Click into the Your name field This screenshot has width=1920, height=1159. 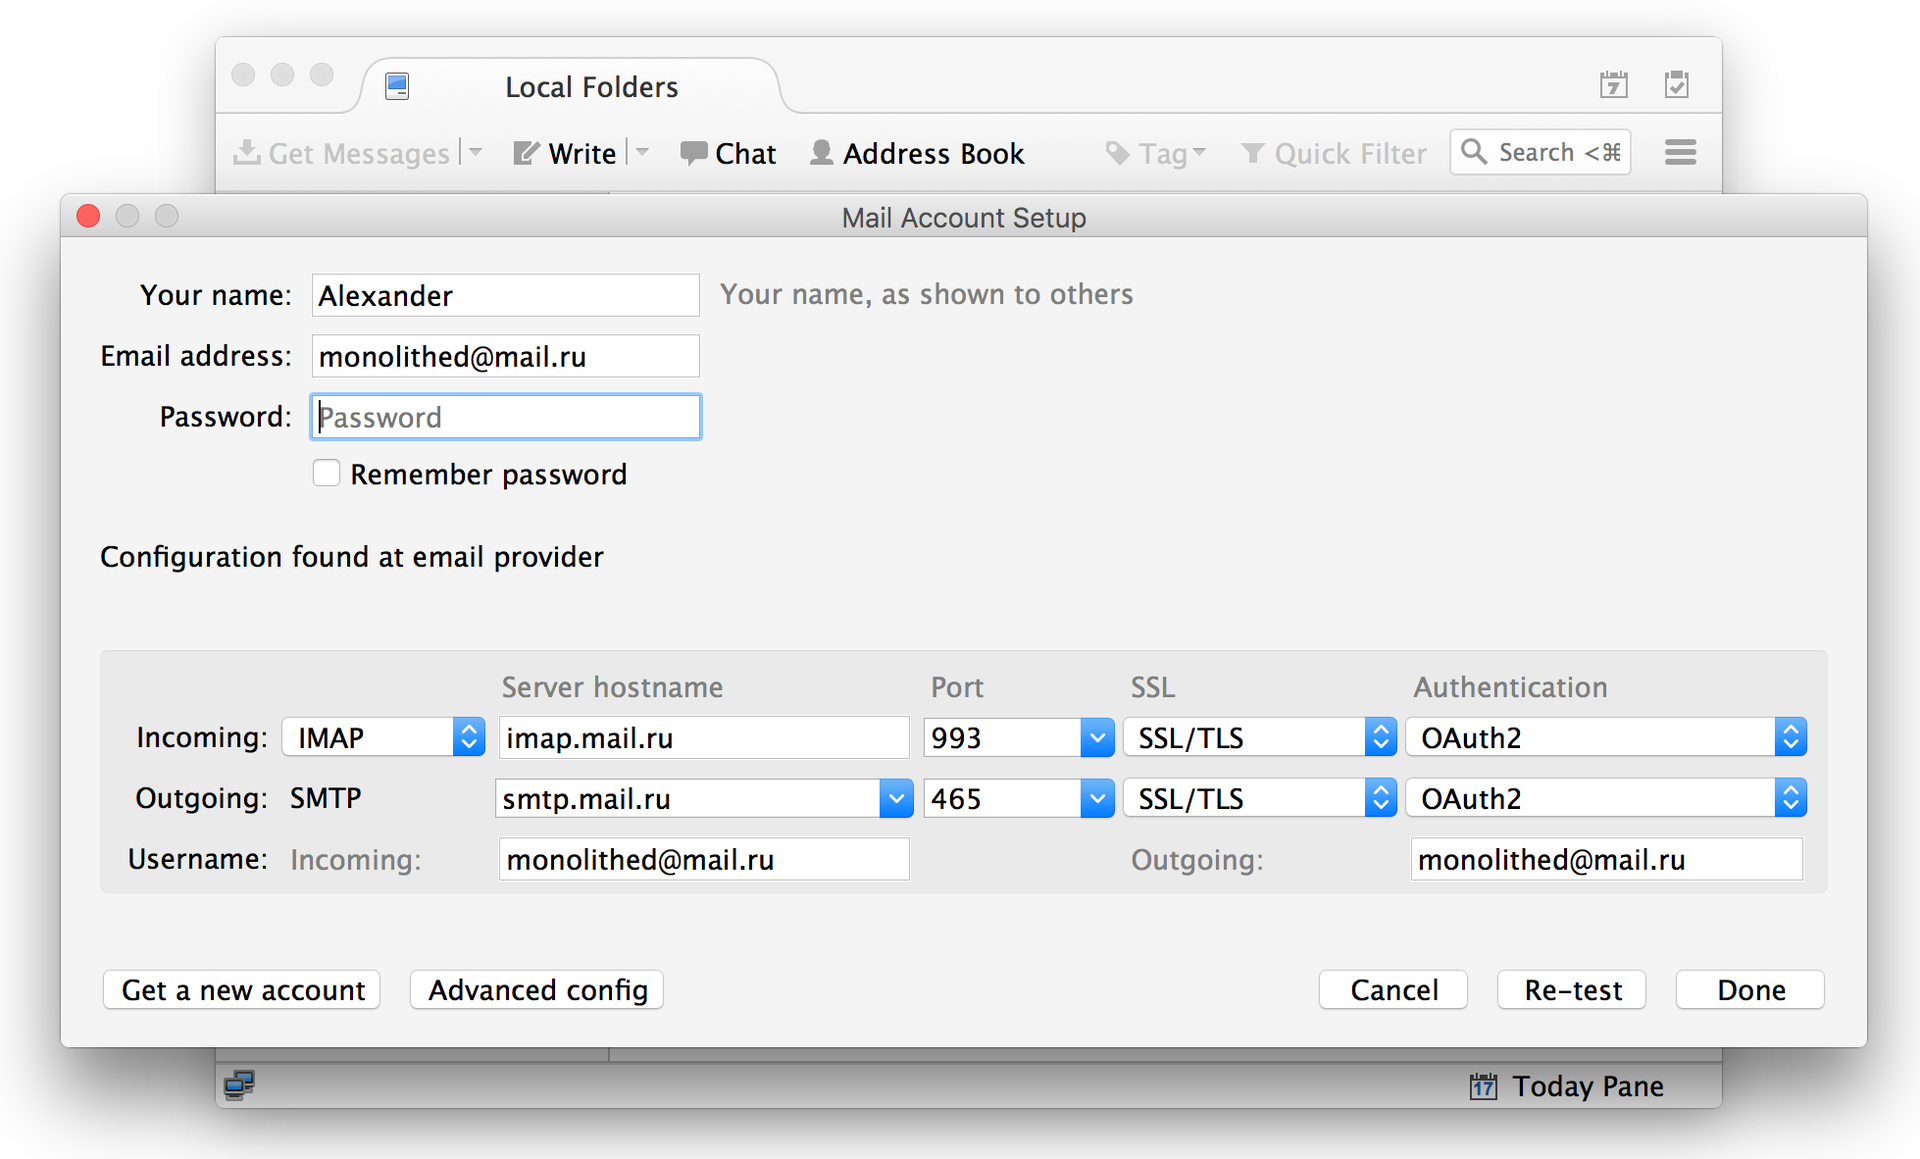click(x=505, y=296)
